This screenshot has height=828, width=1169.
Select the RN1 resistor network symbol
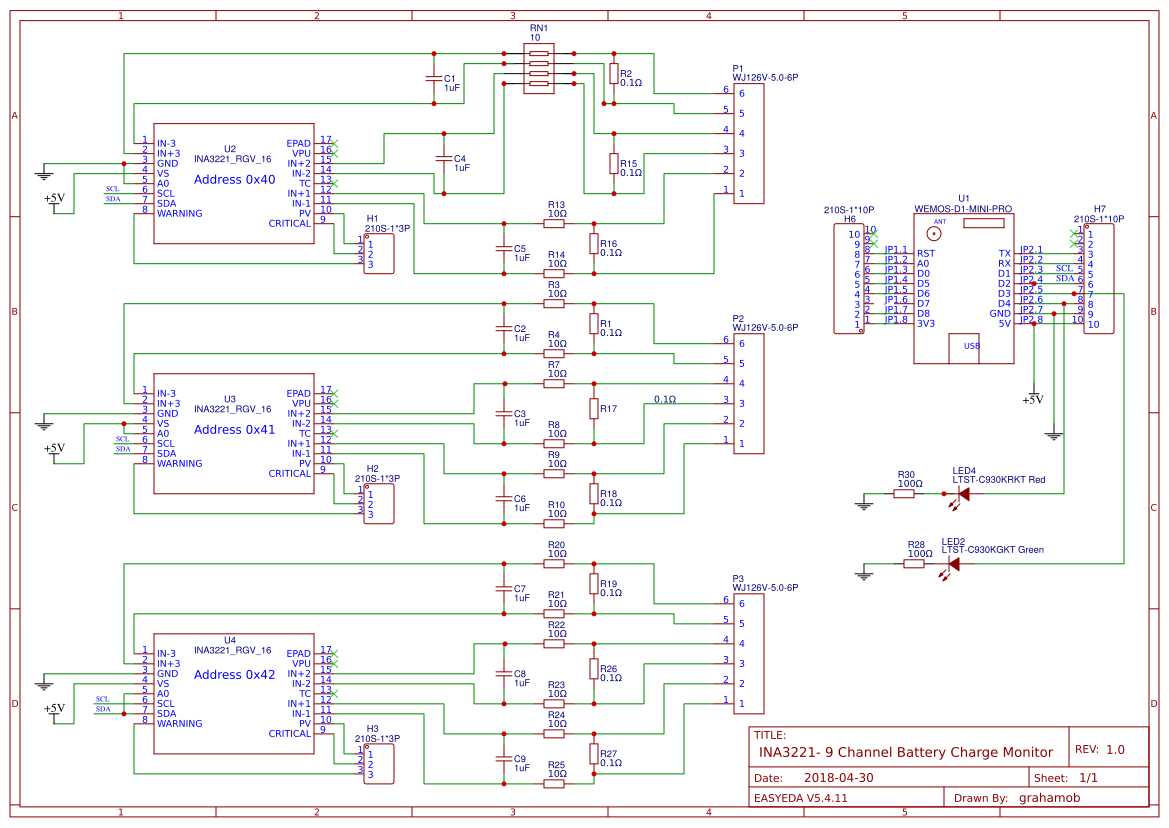538,69
